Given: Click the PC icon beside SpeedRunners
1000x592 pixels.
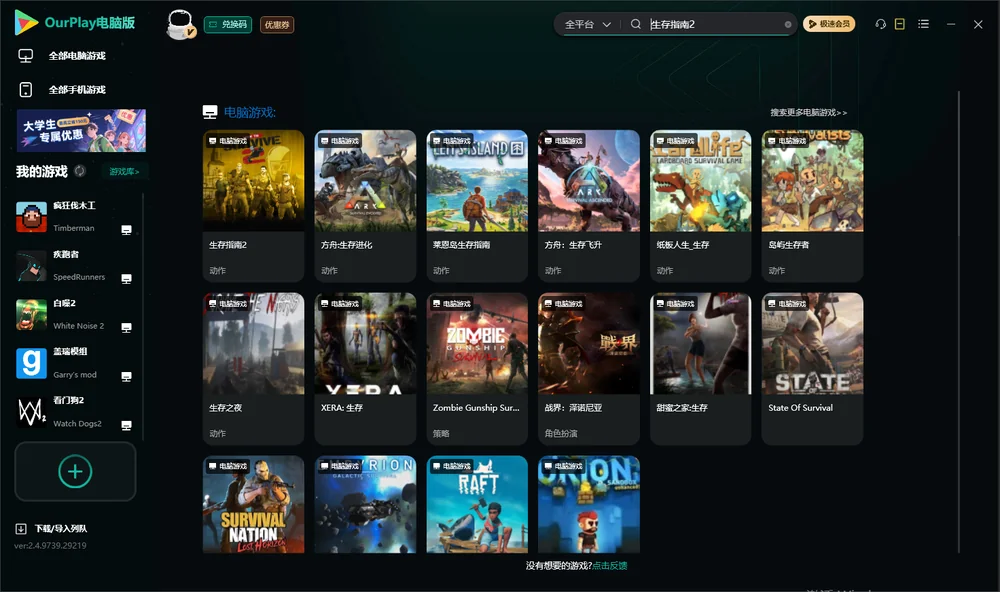Looking at the screenshot, I should click(x=126, y=279).
